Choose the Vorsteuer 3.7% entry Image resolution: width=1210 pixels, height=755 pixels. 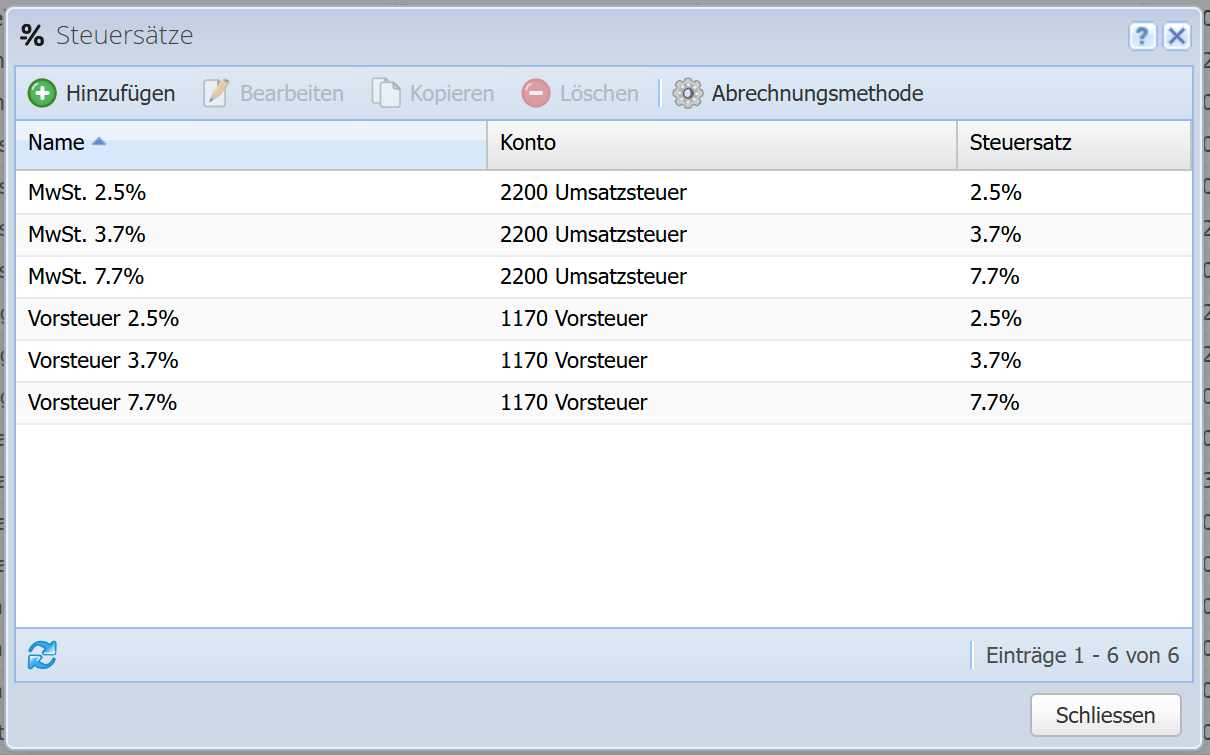(x=104, y=361)
